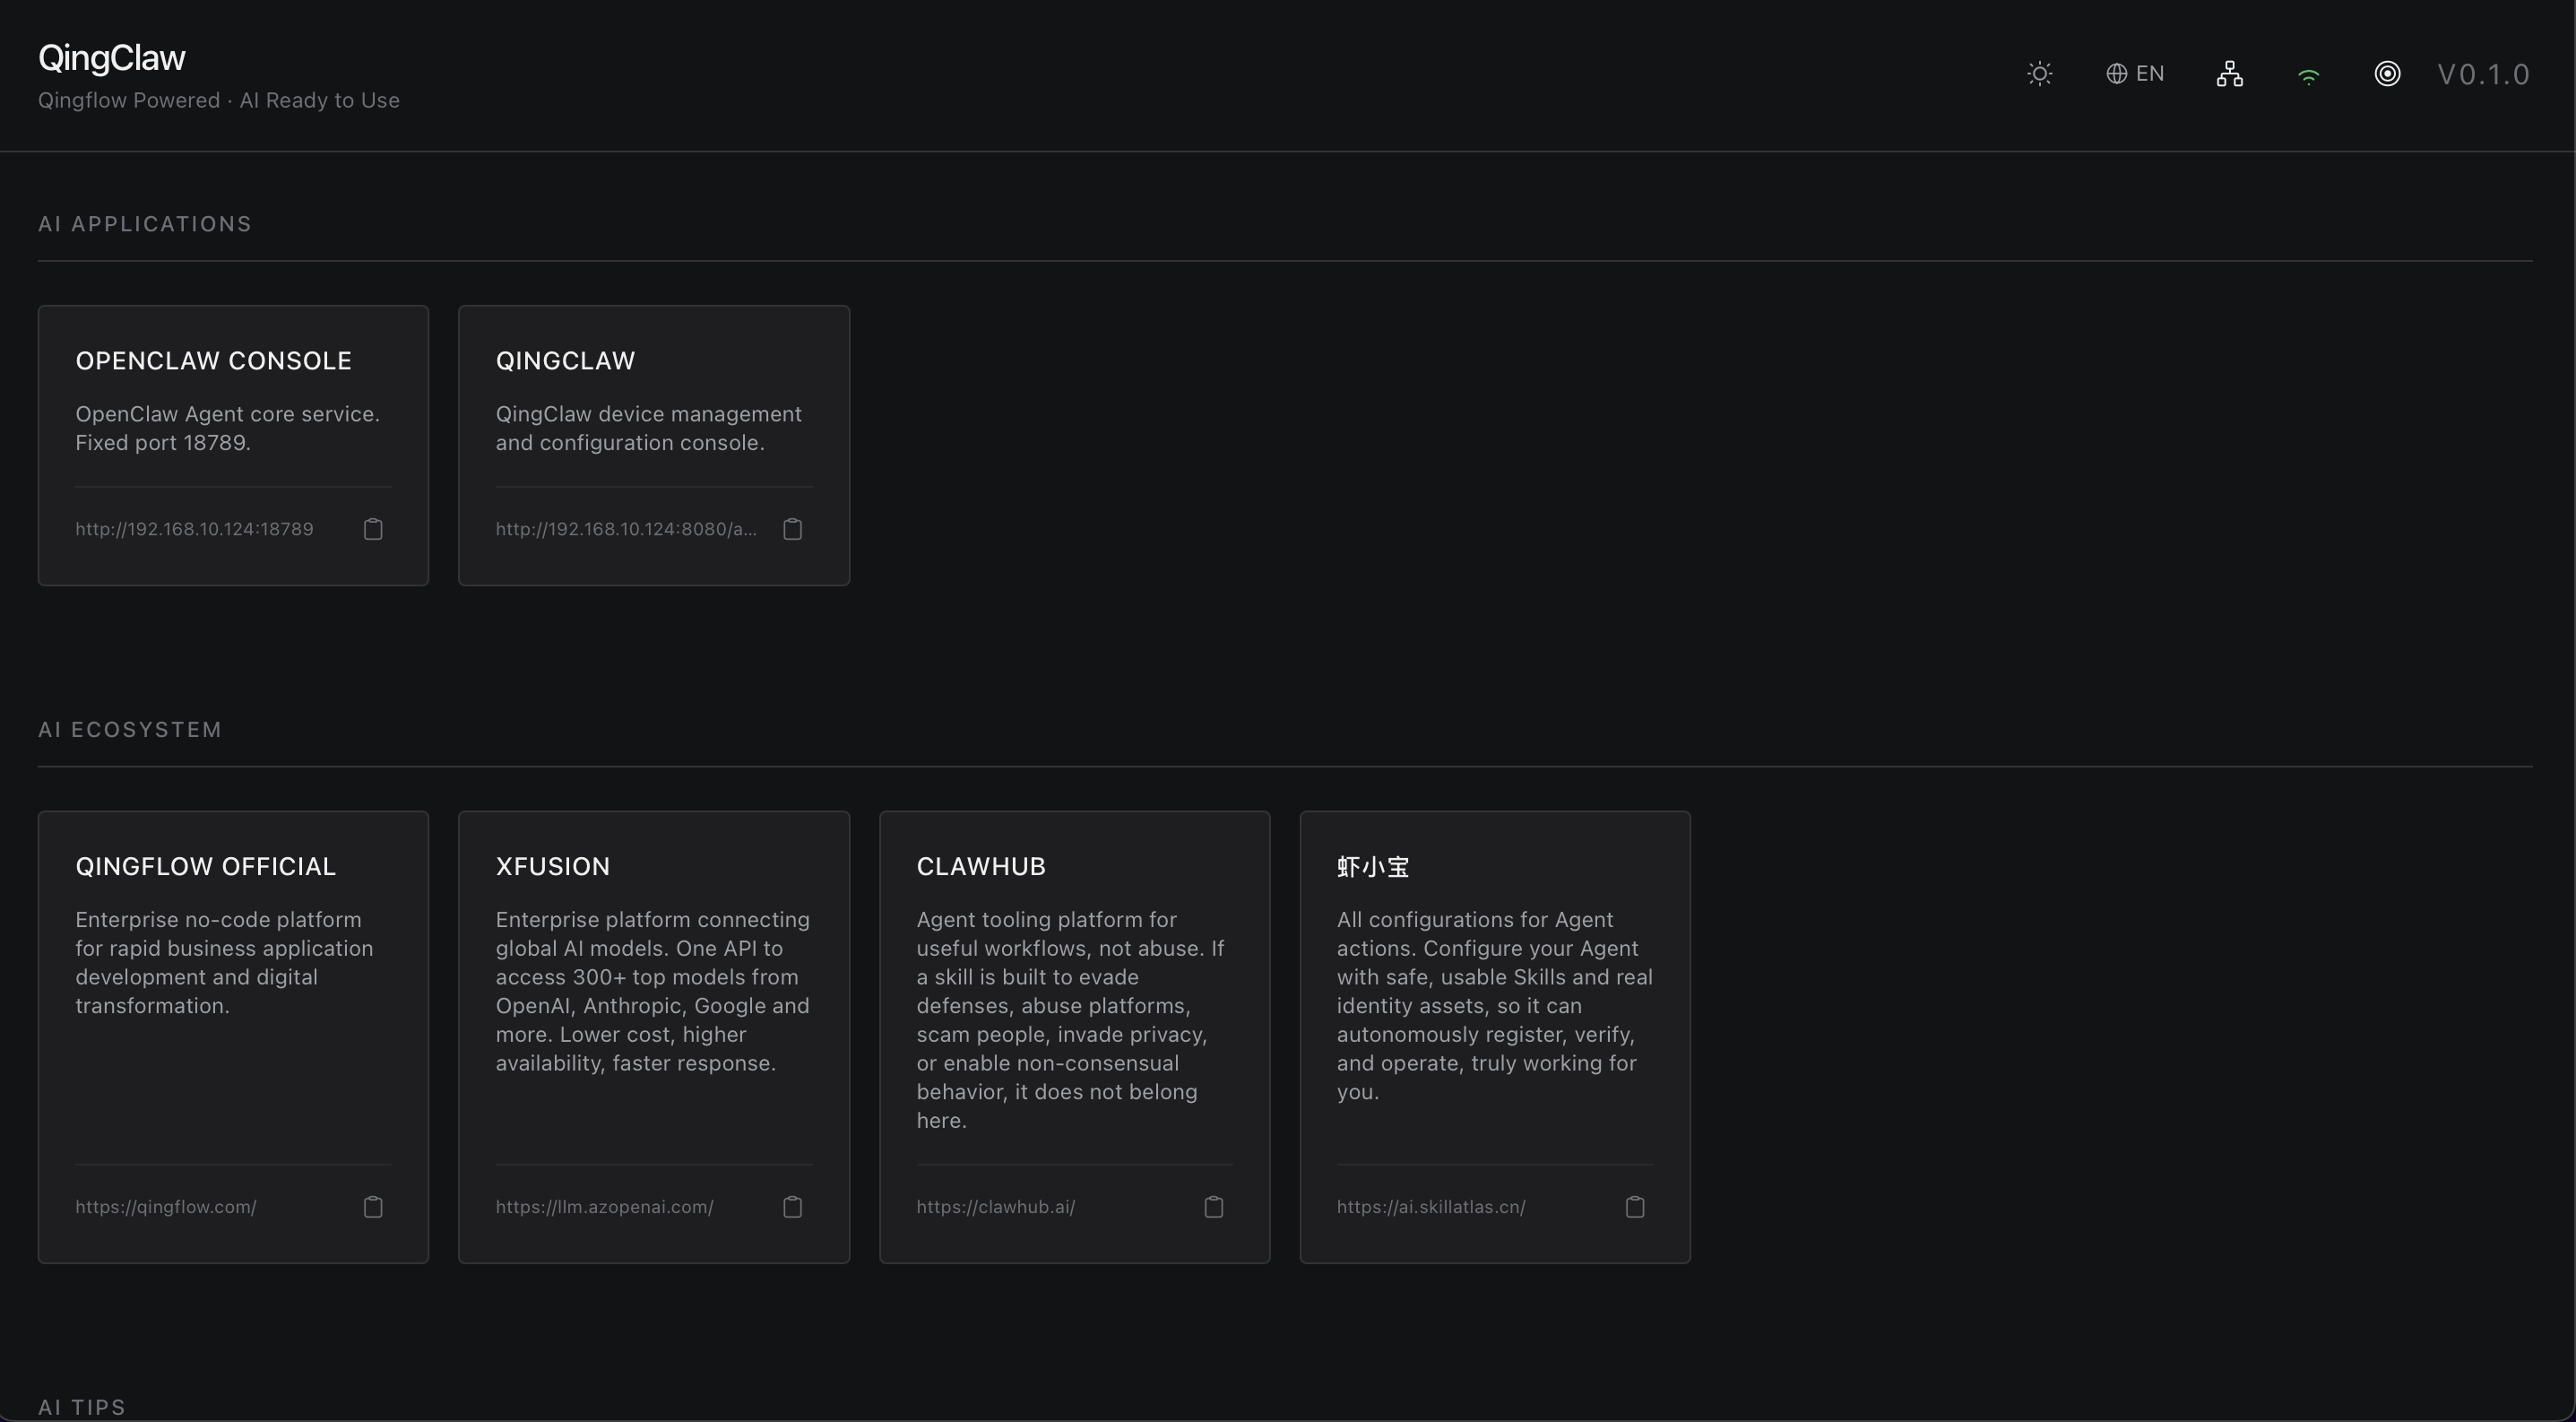The height and width of the screenshot is (1422, 2576).
Task: Open the OpenClaw Console card title
Action: pyautogui.click(x=214, y=361)
